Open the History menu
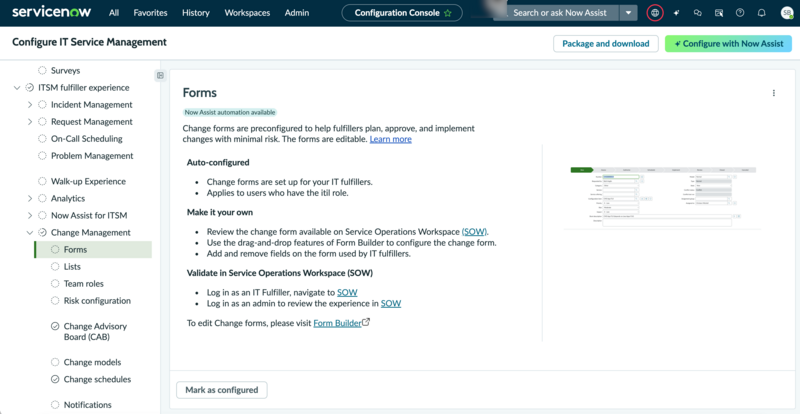Image resolution: width=800 pixels, height=414 pixels. point(196,13)
